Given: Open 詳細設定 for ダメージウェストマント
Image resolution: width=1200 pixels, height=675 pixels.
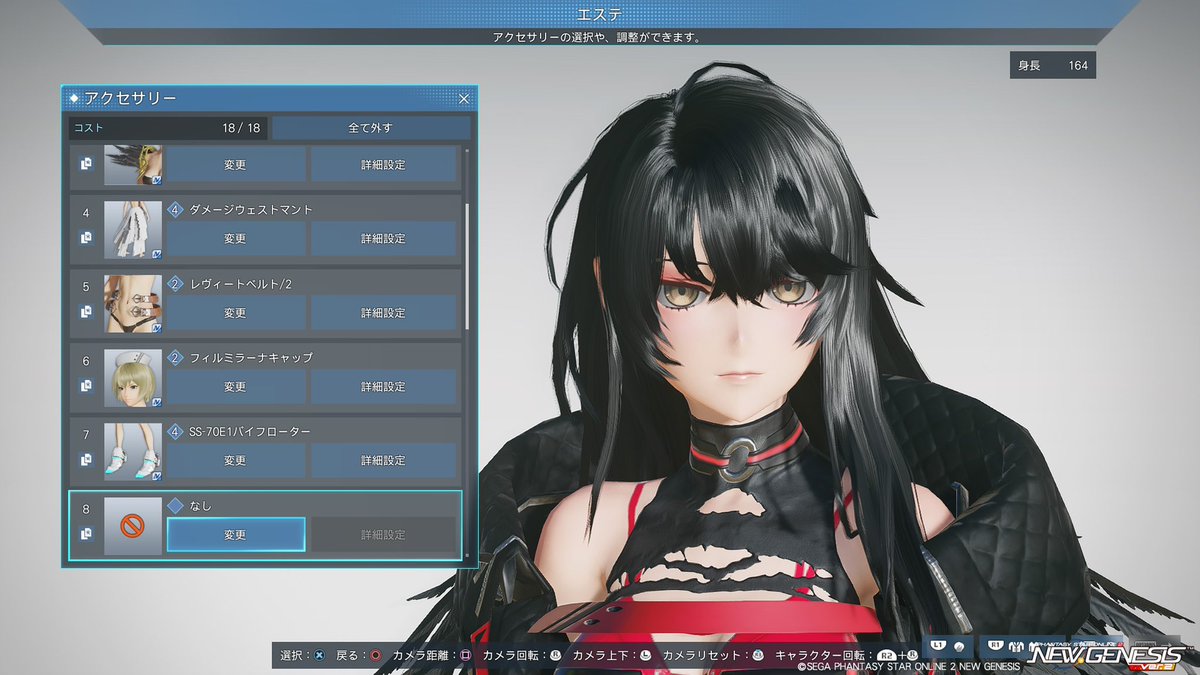Looking at the screenshot, I should (383, 239).
